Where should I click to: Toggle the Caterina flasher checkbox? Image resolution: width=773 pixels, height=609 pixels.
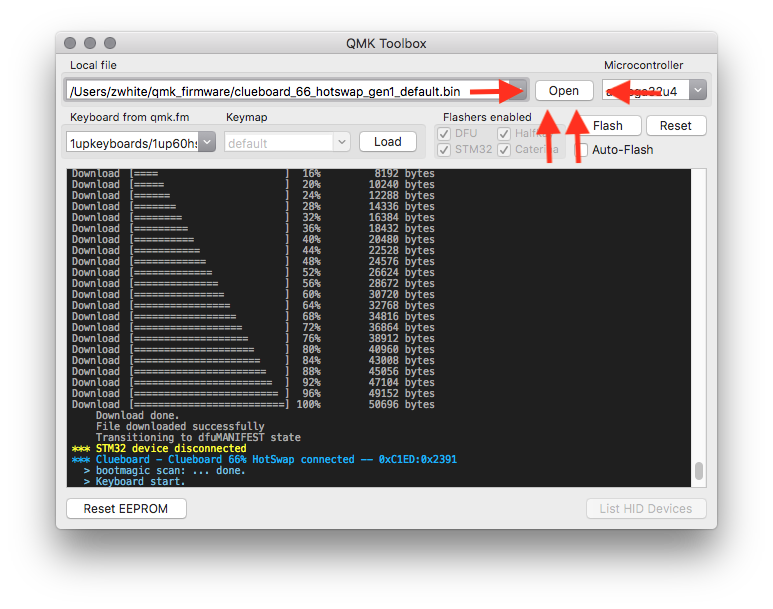(504, 149)
